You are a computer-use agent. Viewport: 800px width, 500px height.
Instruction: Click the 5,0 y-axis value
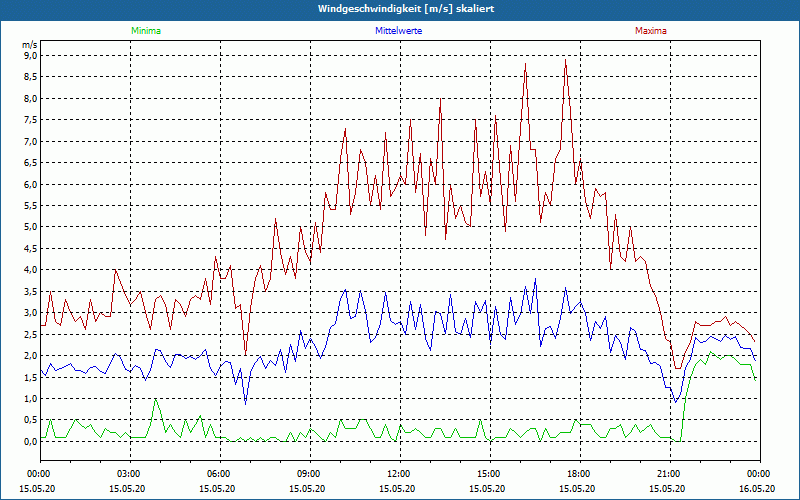point(32,227)
